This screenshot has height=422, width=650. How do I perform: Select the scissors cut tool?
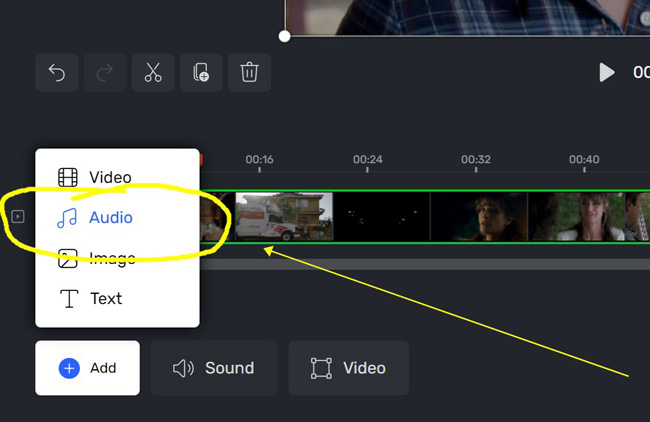(153, 73)
